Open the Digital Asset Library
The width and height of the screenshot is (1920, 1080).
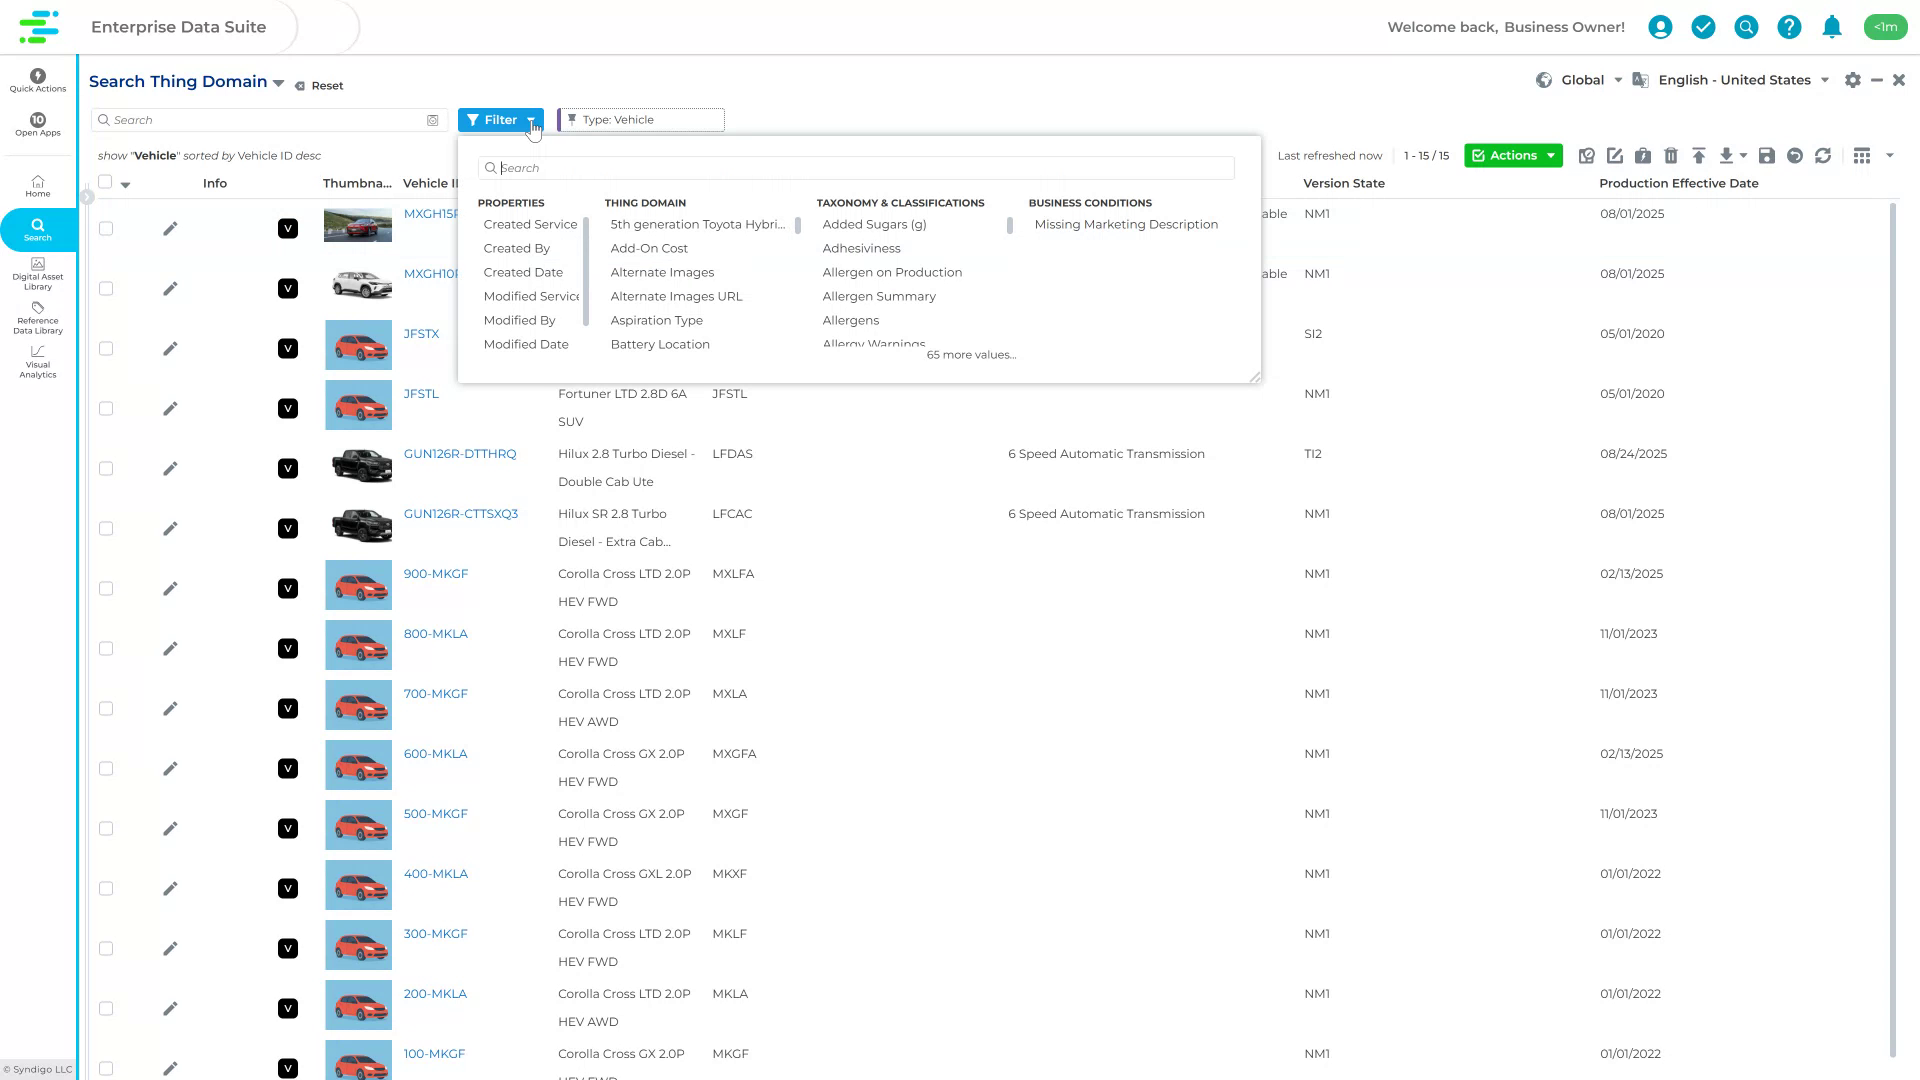[x=37, y=272]
